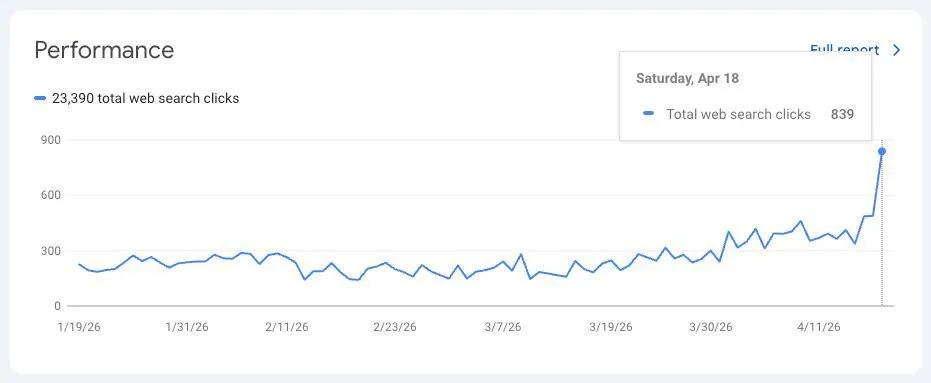Click the tooltip's blue series marker icon
The height and width of the screenshot is (383, 931).
point(649,114)
